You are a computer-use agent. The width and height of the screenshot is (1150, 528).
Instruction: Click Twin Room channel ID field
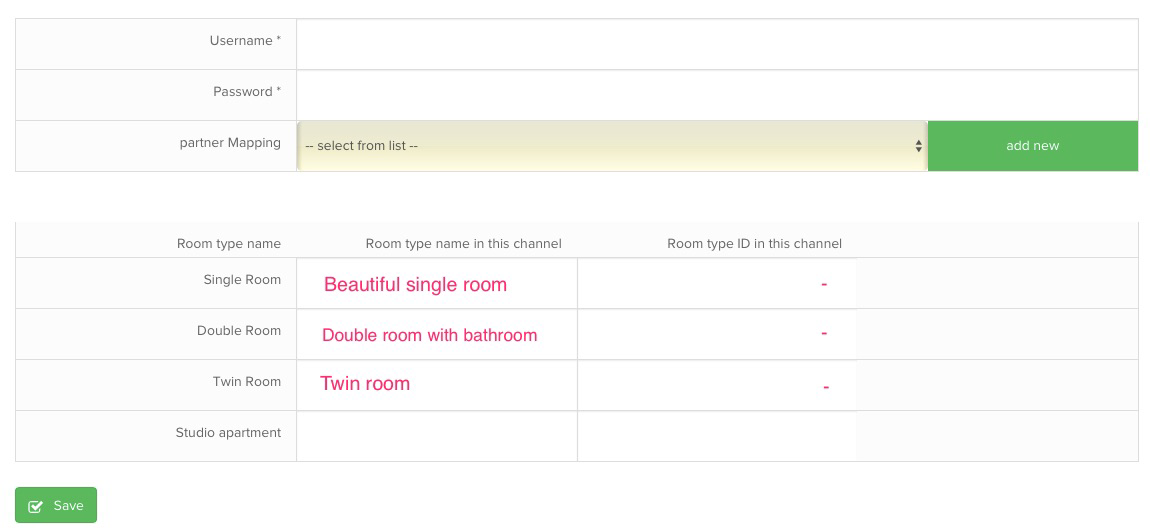click(x=717, y=385)
